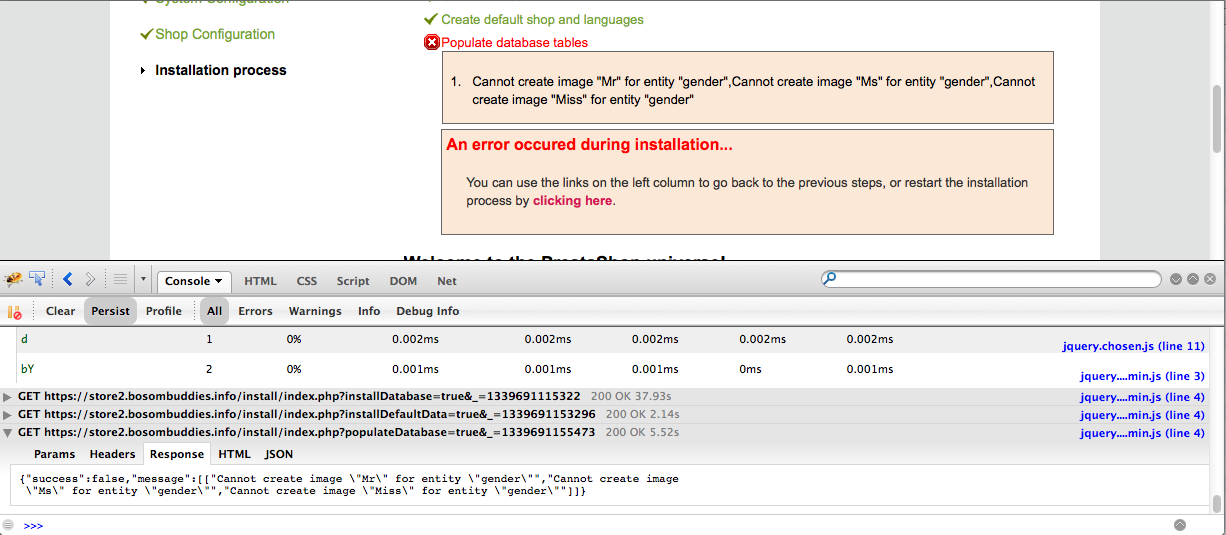Select the Response tab of the request
The width and height of the screenshot is (1226, 535).
pos(176,454)
